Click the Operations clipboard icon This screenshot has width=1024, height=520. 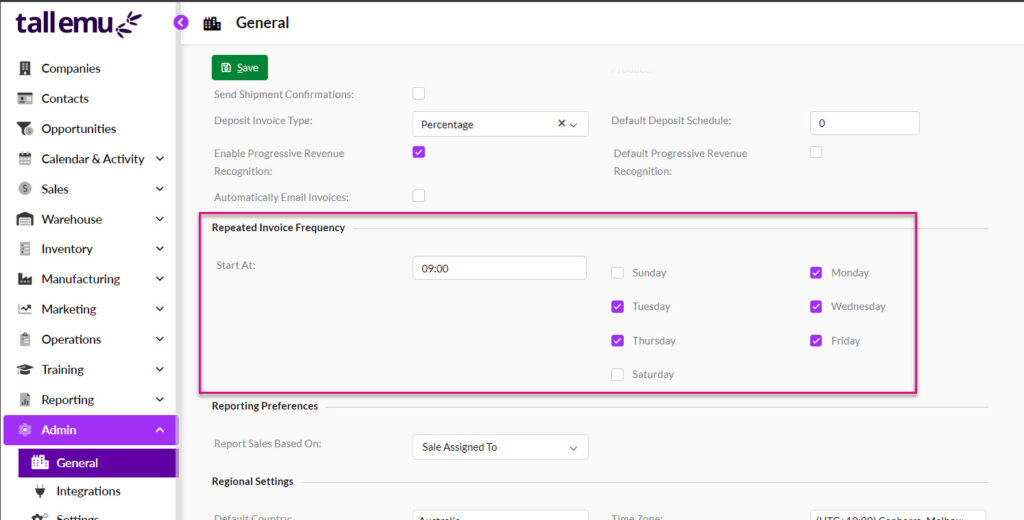click(x=25, y=339)
